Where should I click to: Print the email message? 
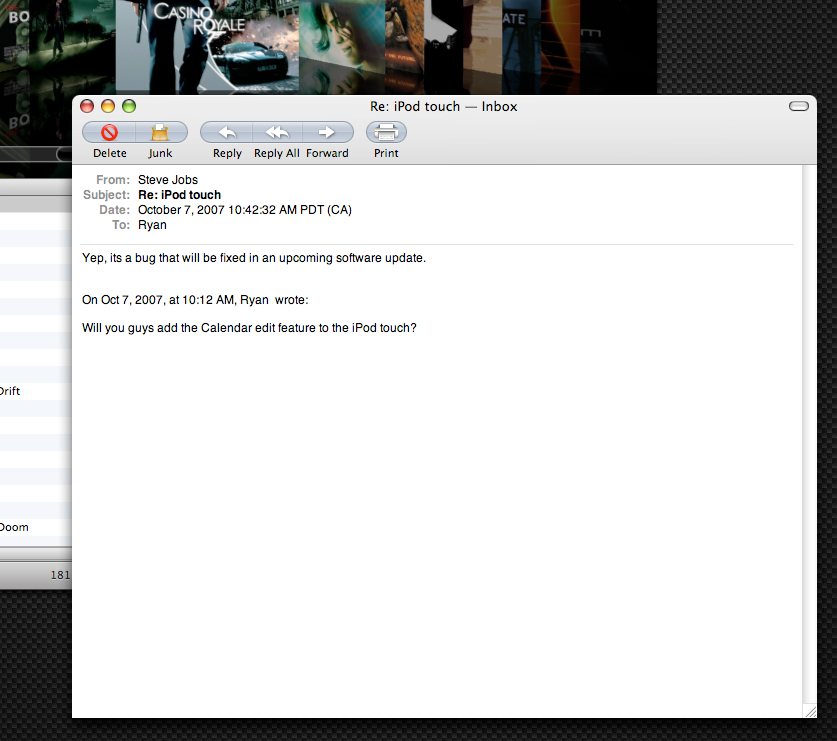click(386, 132)
